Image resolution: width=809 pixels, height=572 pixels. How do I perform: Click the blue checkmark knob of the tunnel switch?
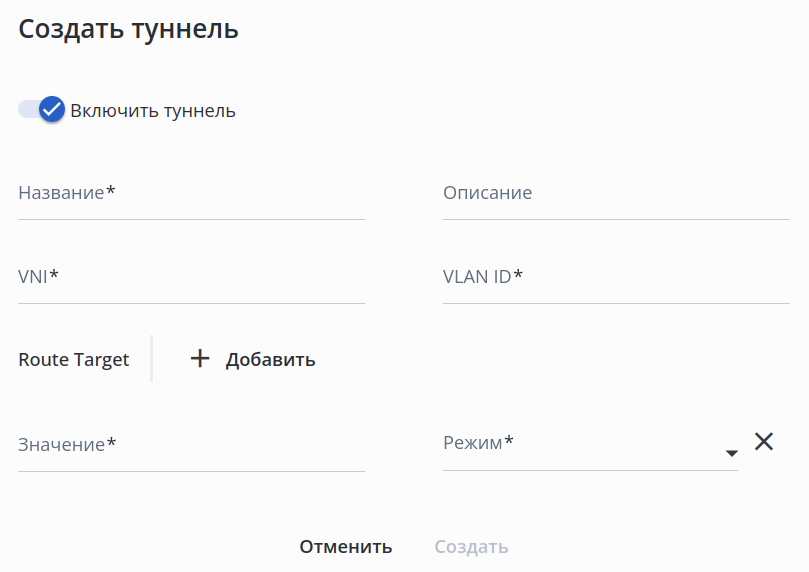(x=52, y=110)
